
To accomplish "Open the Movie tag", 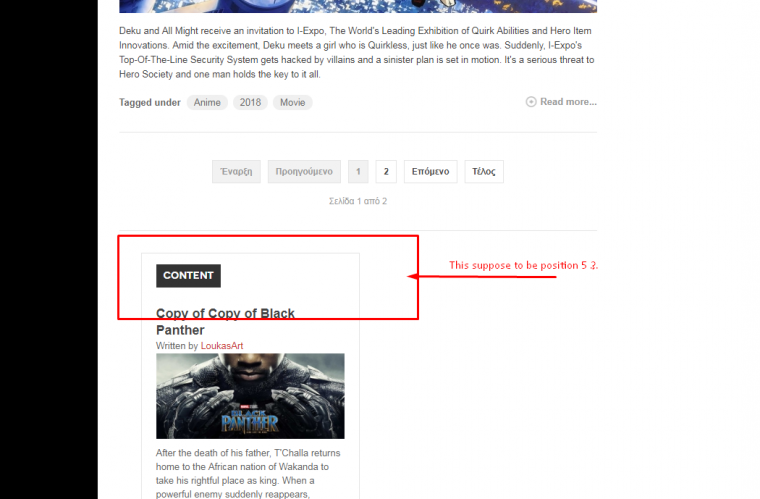I will [292, 103].
